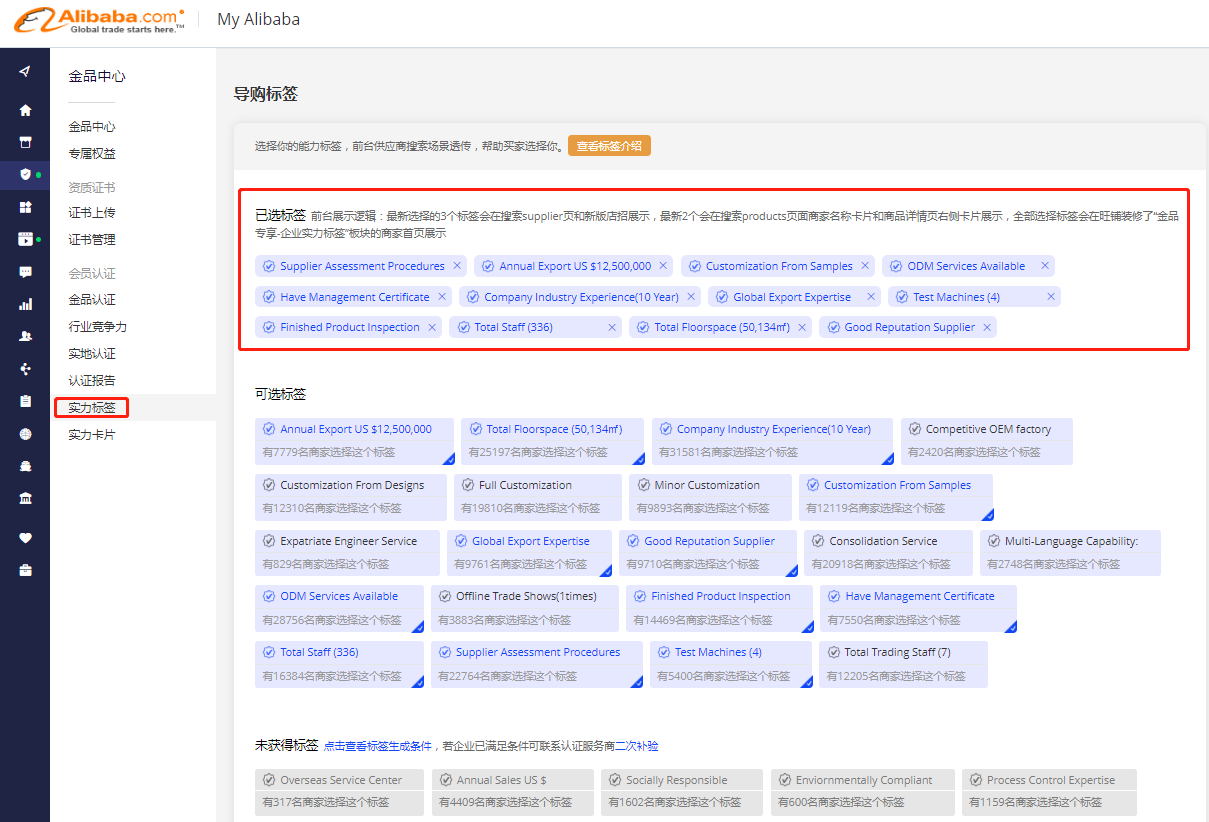Go to 证书上传 in the left menu

click(x=92, y=213)
